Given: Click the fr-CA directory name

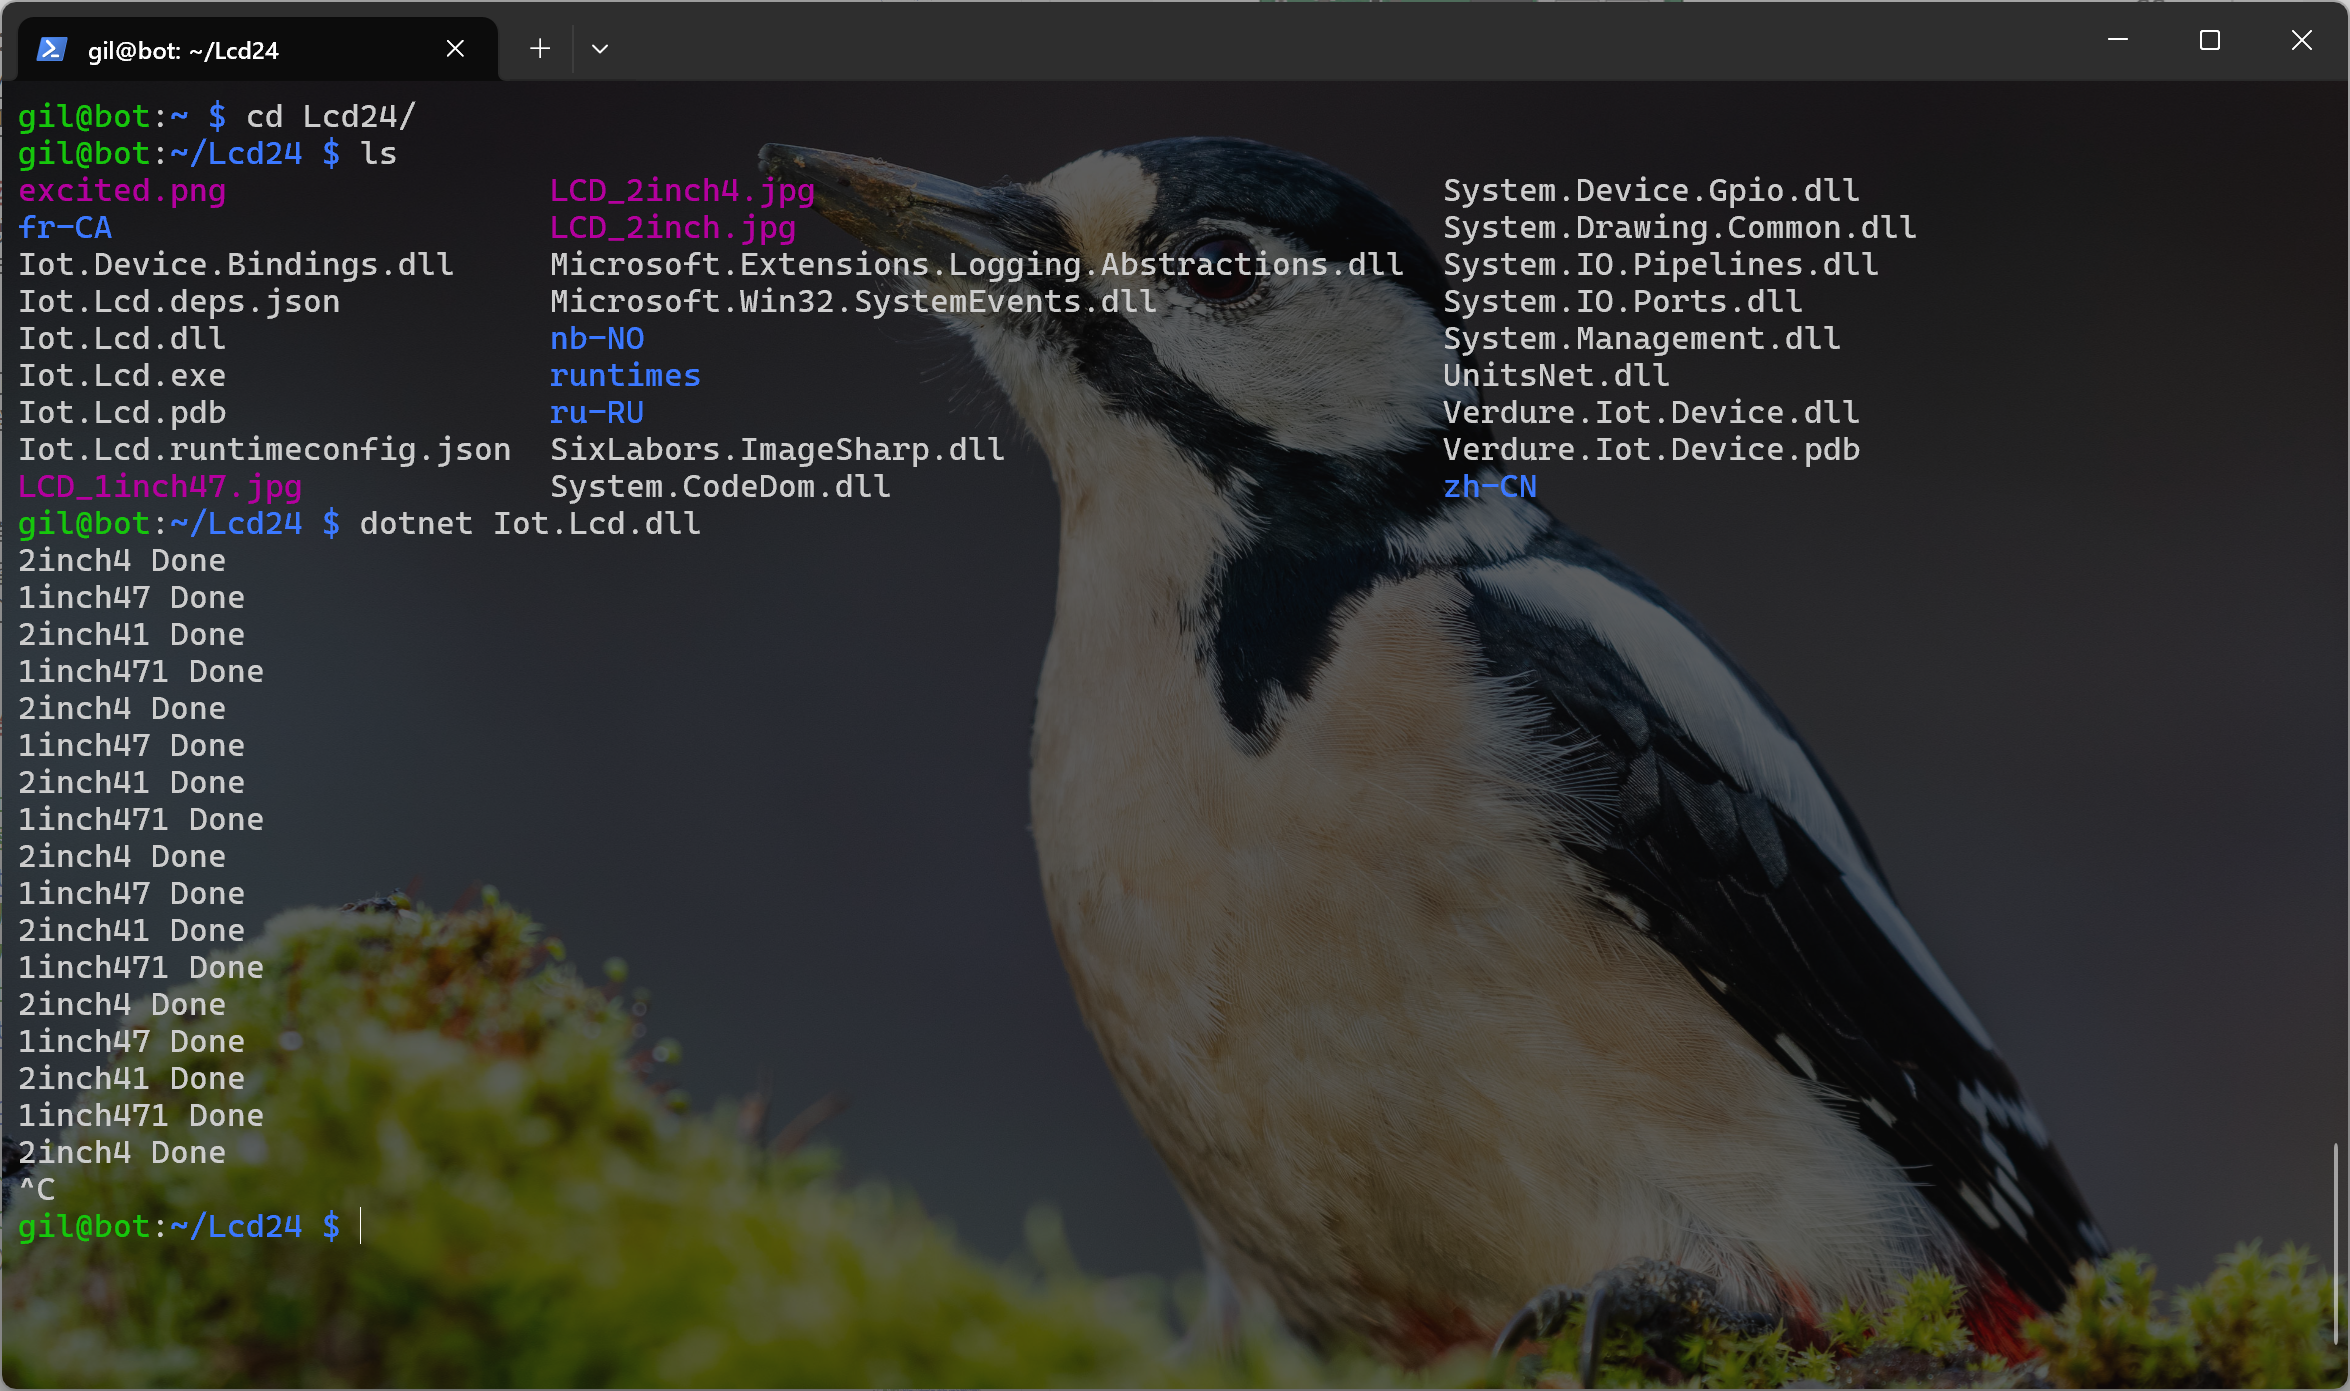Looking at the screenshot, I should [65, 227].
